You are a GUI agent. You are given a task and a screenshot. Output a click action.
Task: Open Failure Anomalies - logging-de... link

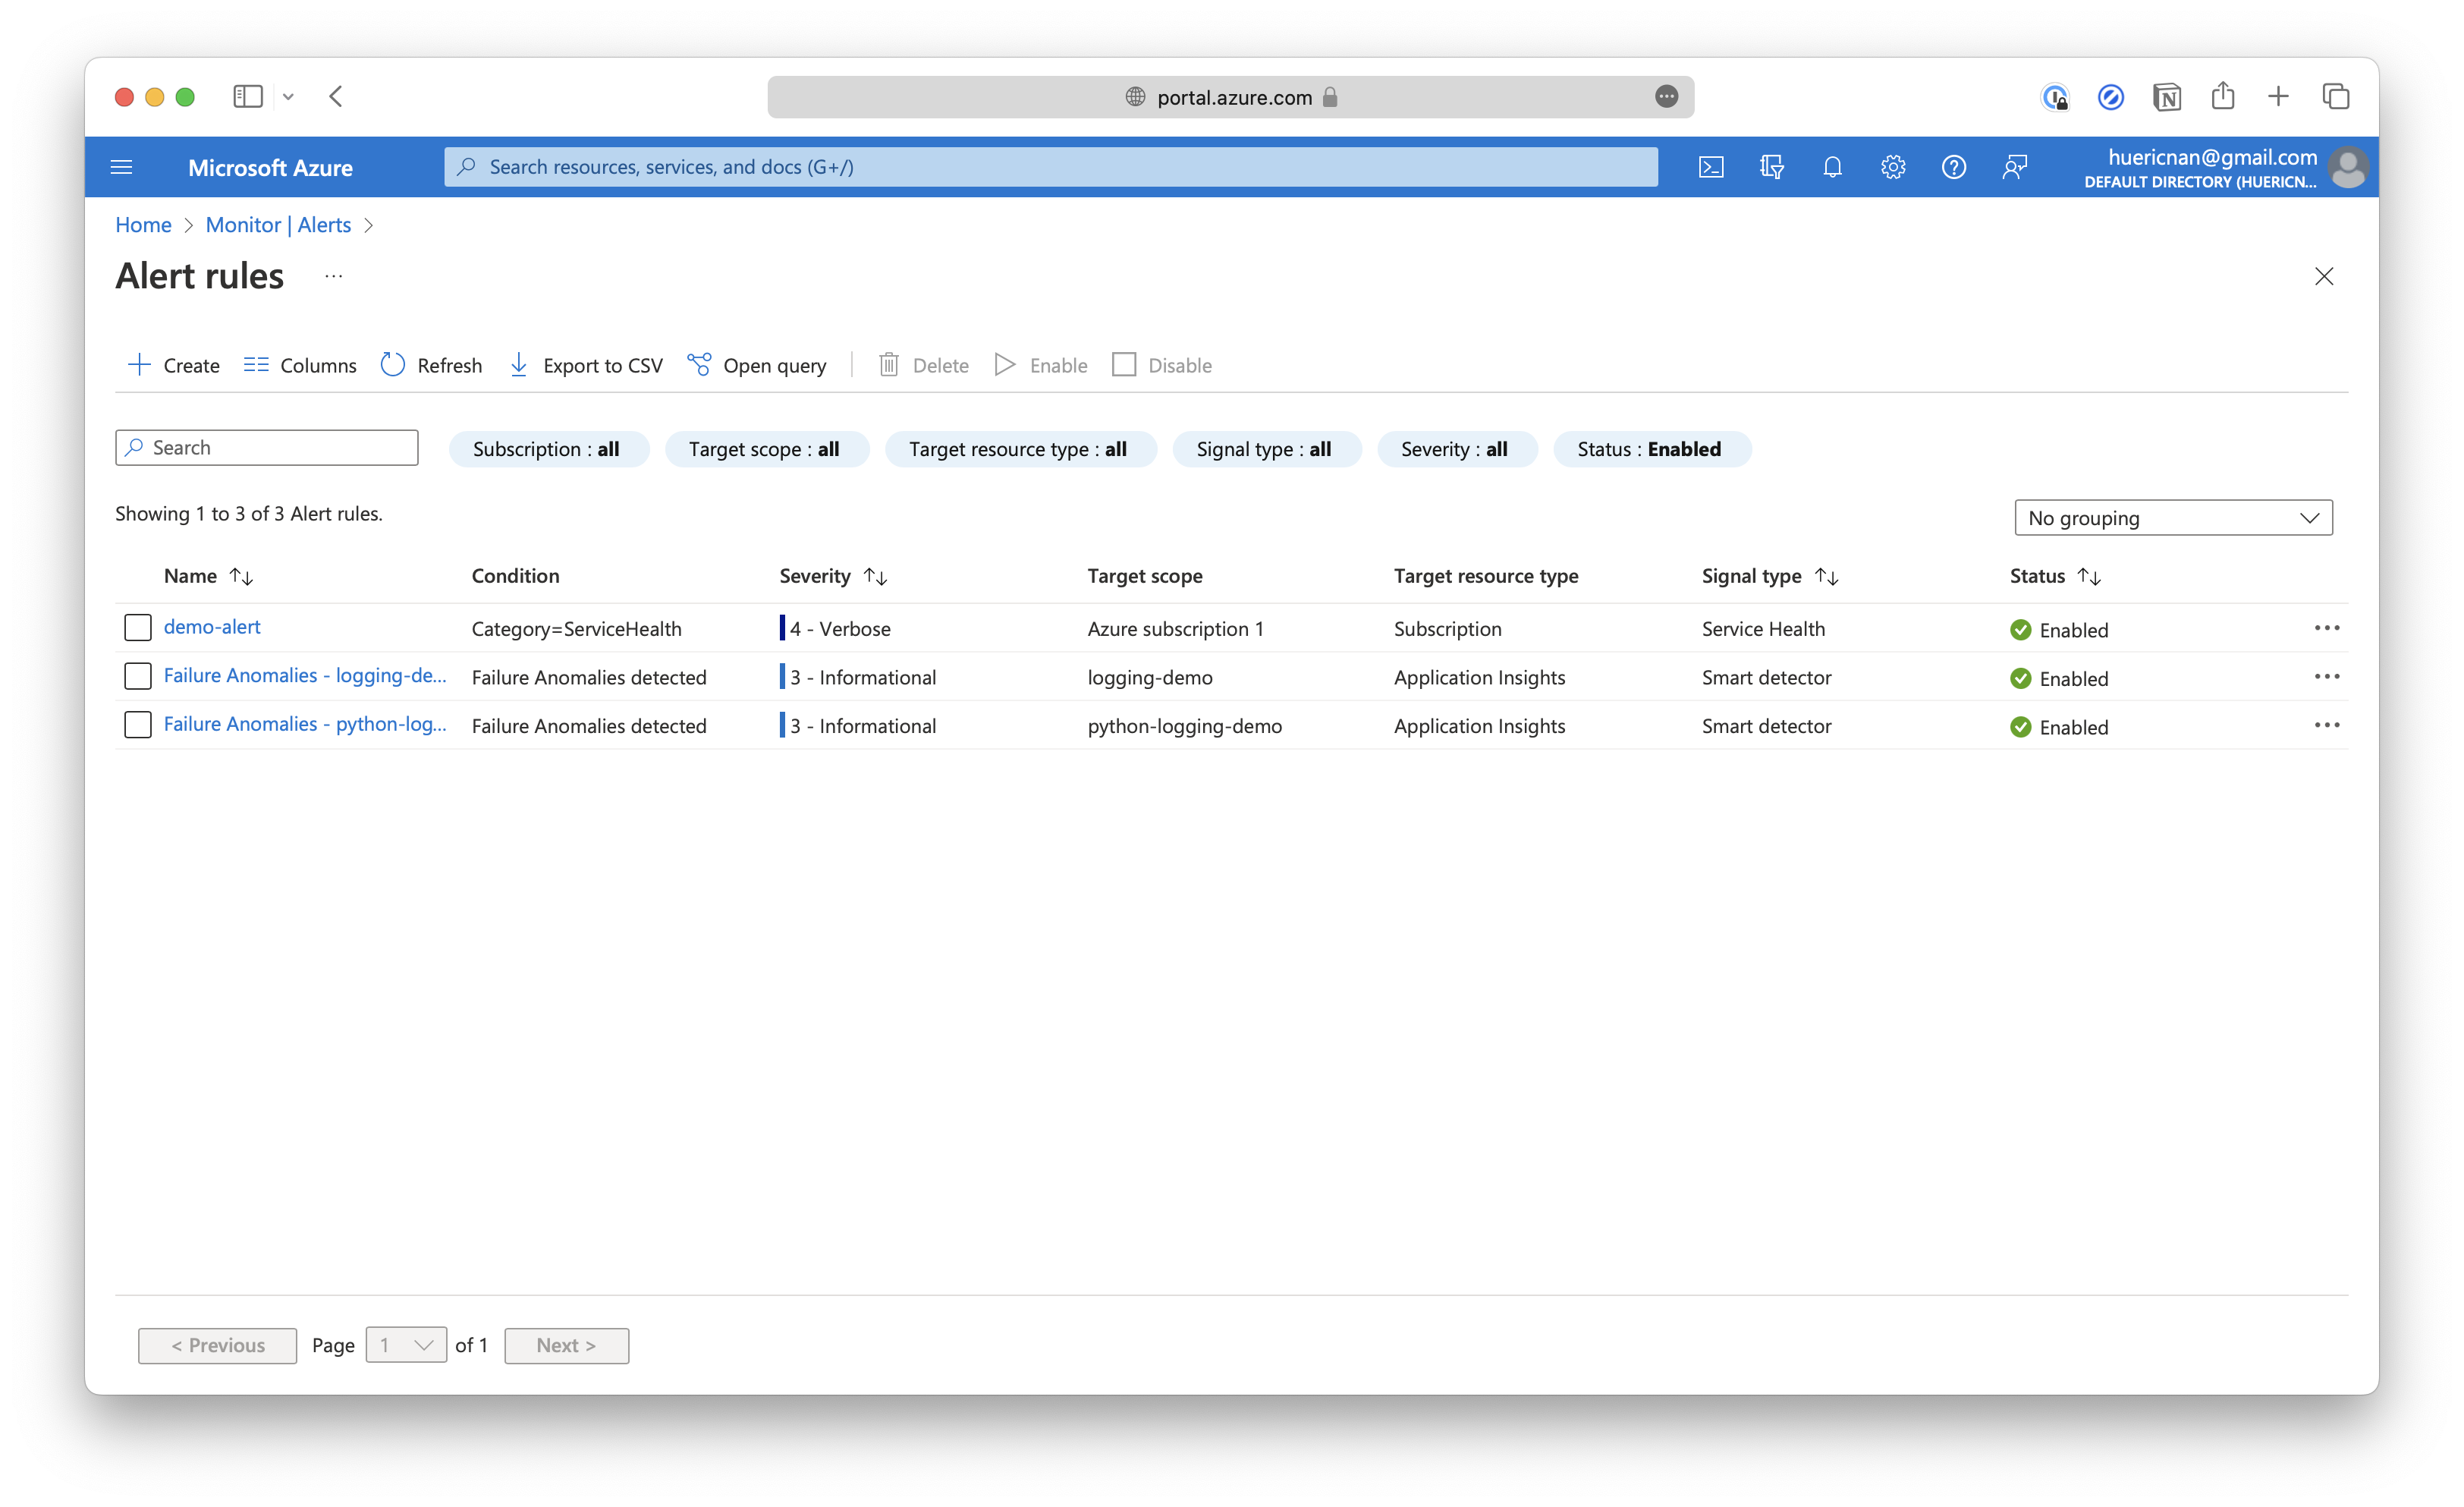(305, 676)
